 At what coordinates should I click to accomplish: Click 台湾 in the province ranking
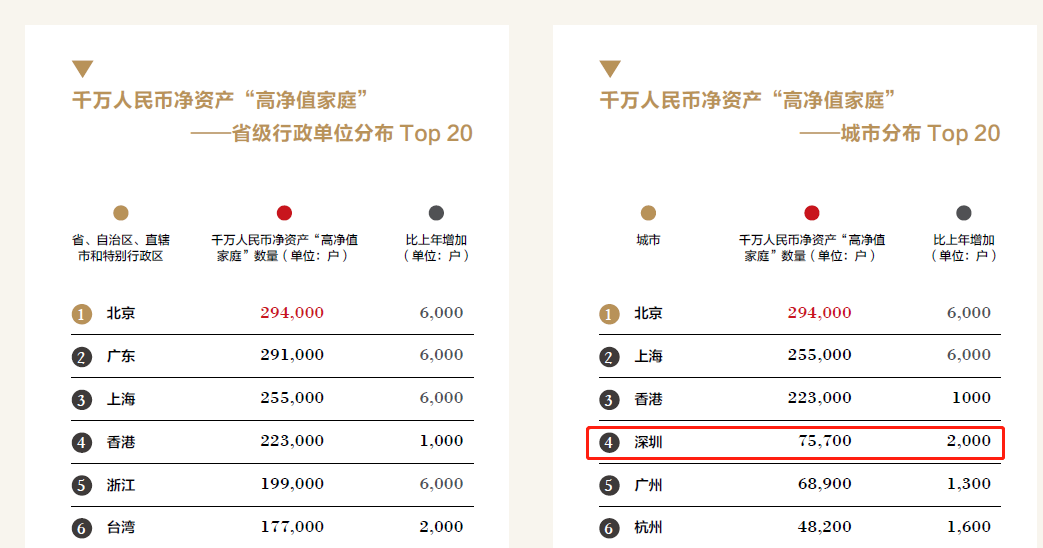point(121,527)
